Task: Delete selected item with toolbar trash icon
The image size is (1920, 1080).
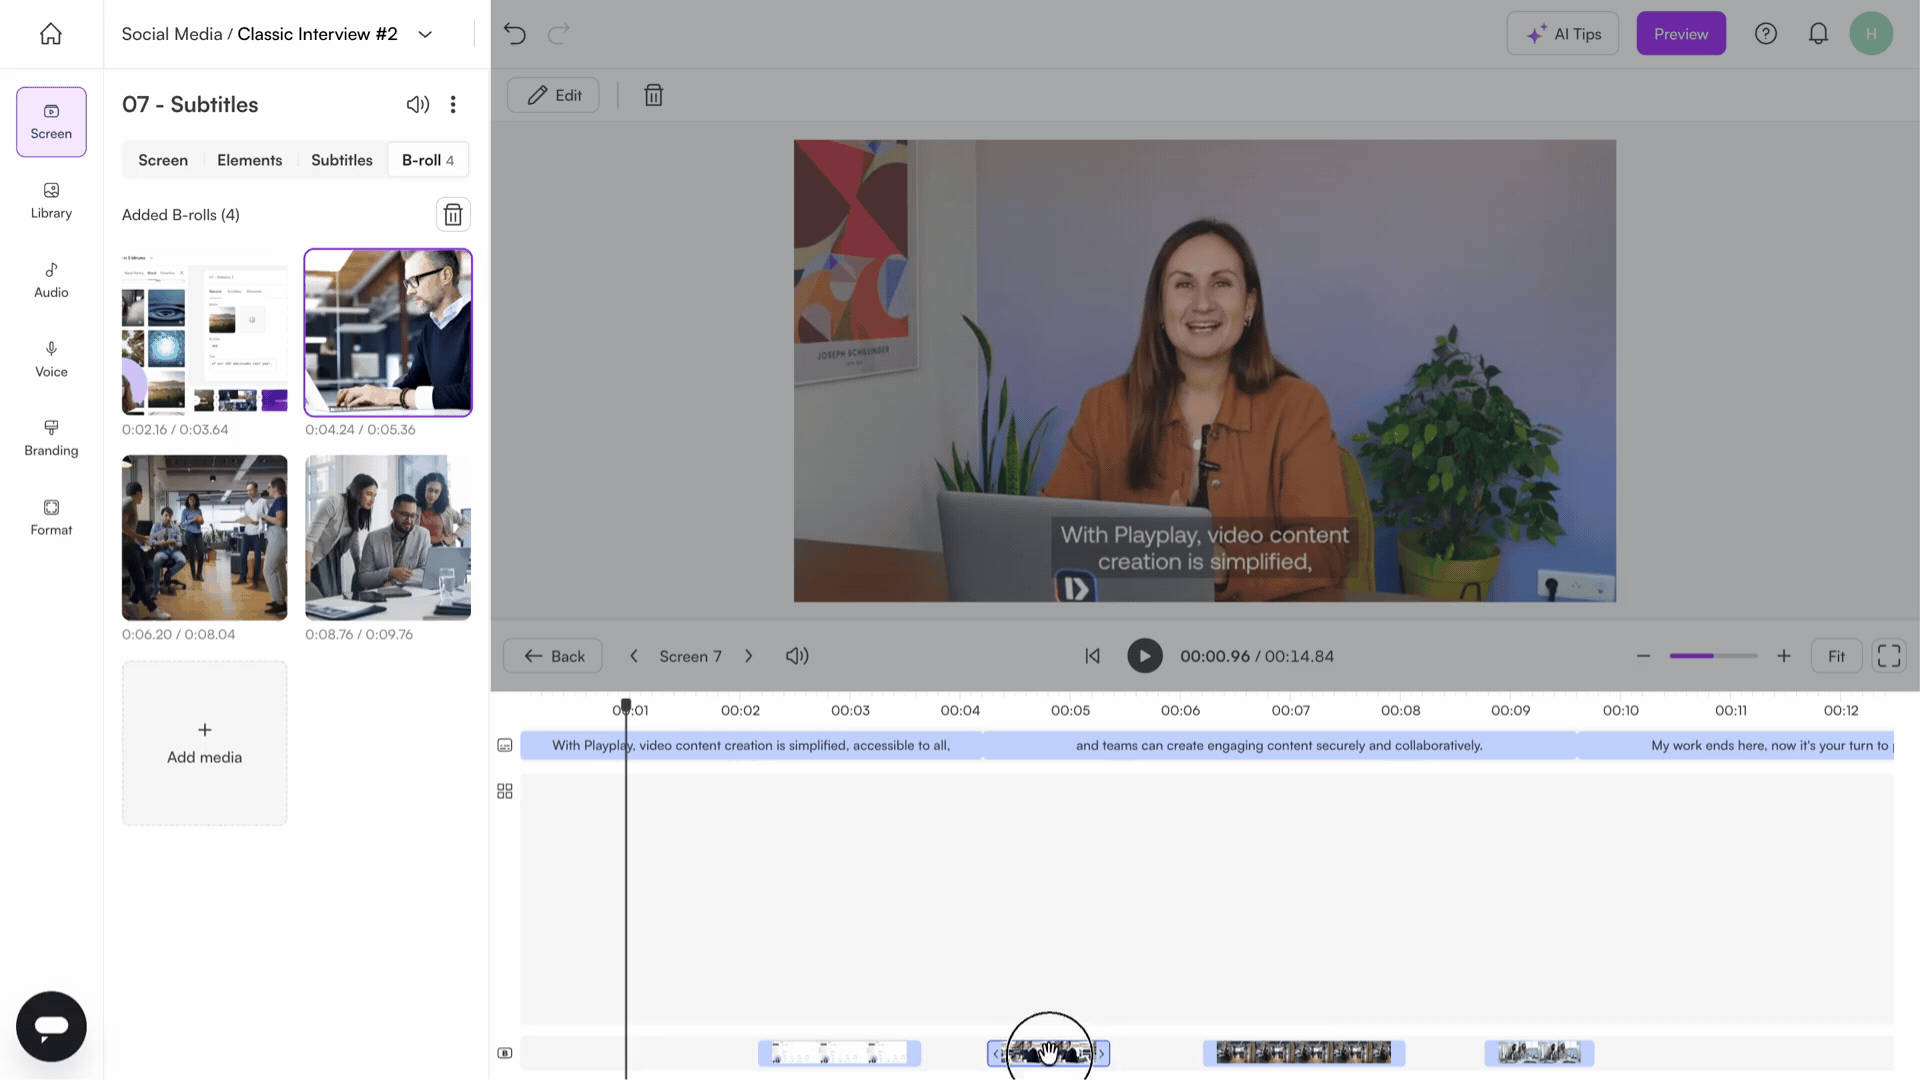Action: click(654, 95)
